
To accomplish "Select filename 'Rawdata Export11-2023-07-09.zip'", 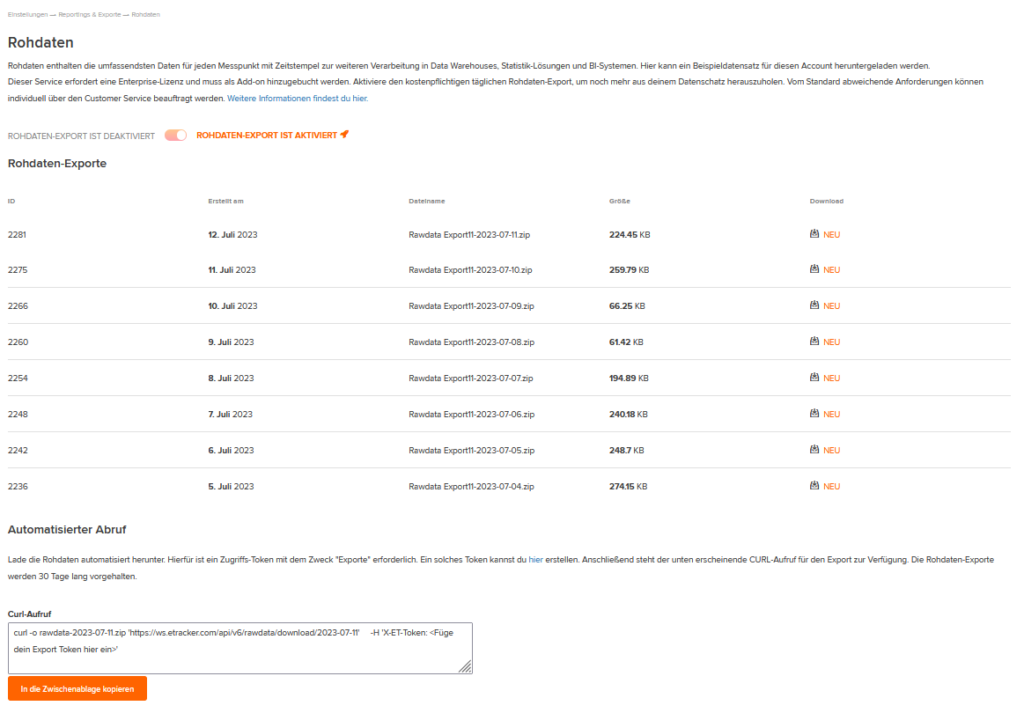I will [472, 306].
